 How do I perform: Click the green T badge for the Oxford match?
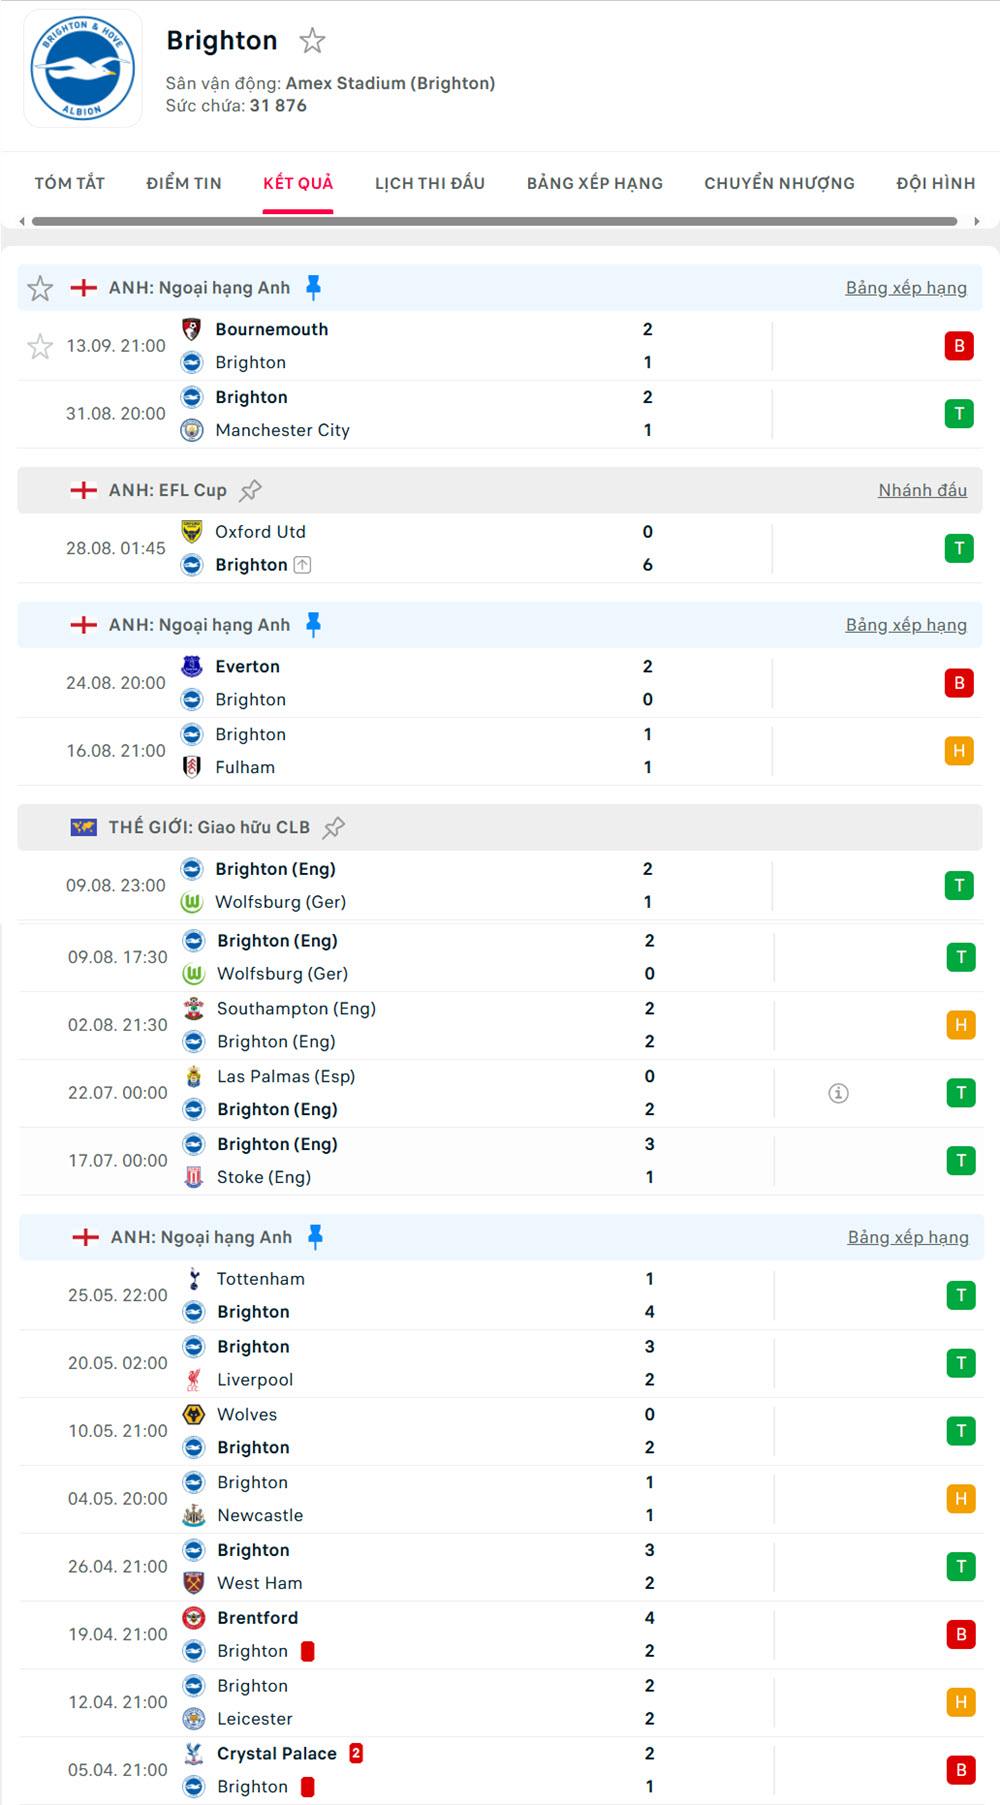tap(959, 548)
